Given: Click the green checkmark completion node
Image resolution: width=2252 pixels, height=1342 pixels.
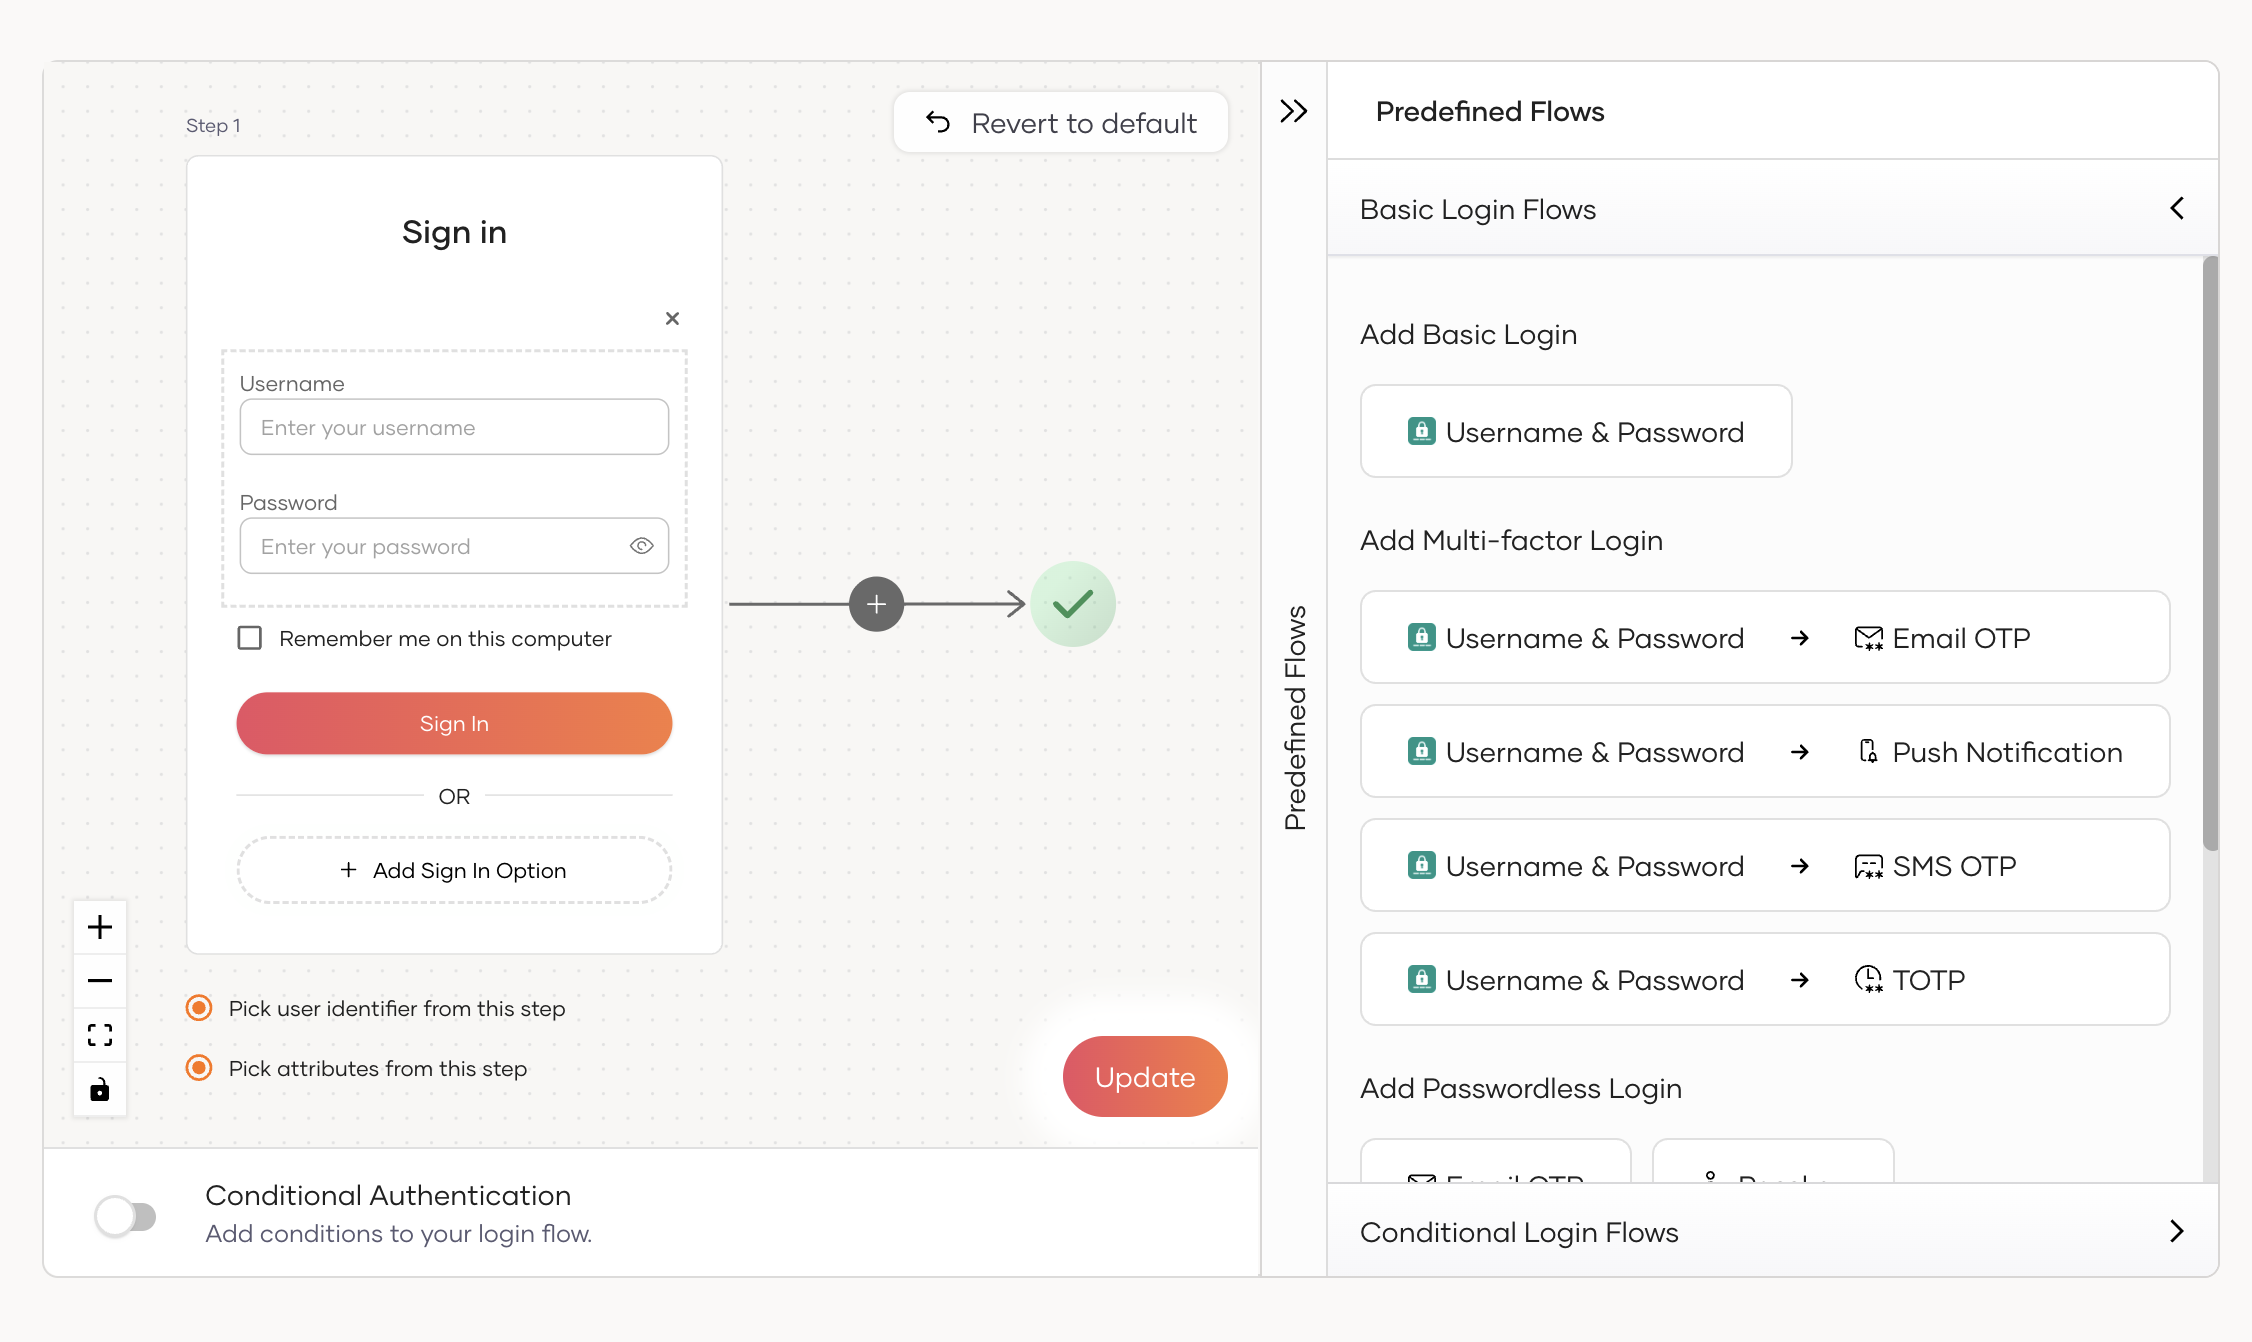Looking at the screenshot, I should [x=1073, y=604].
